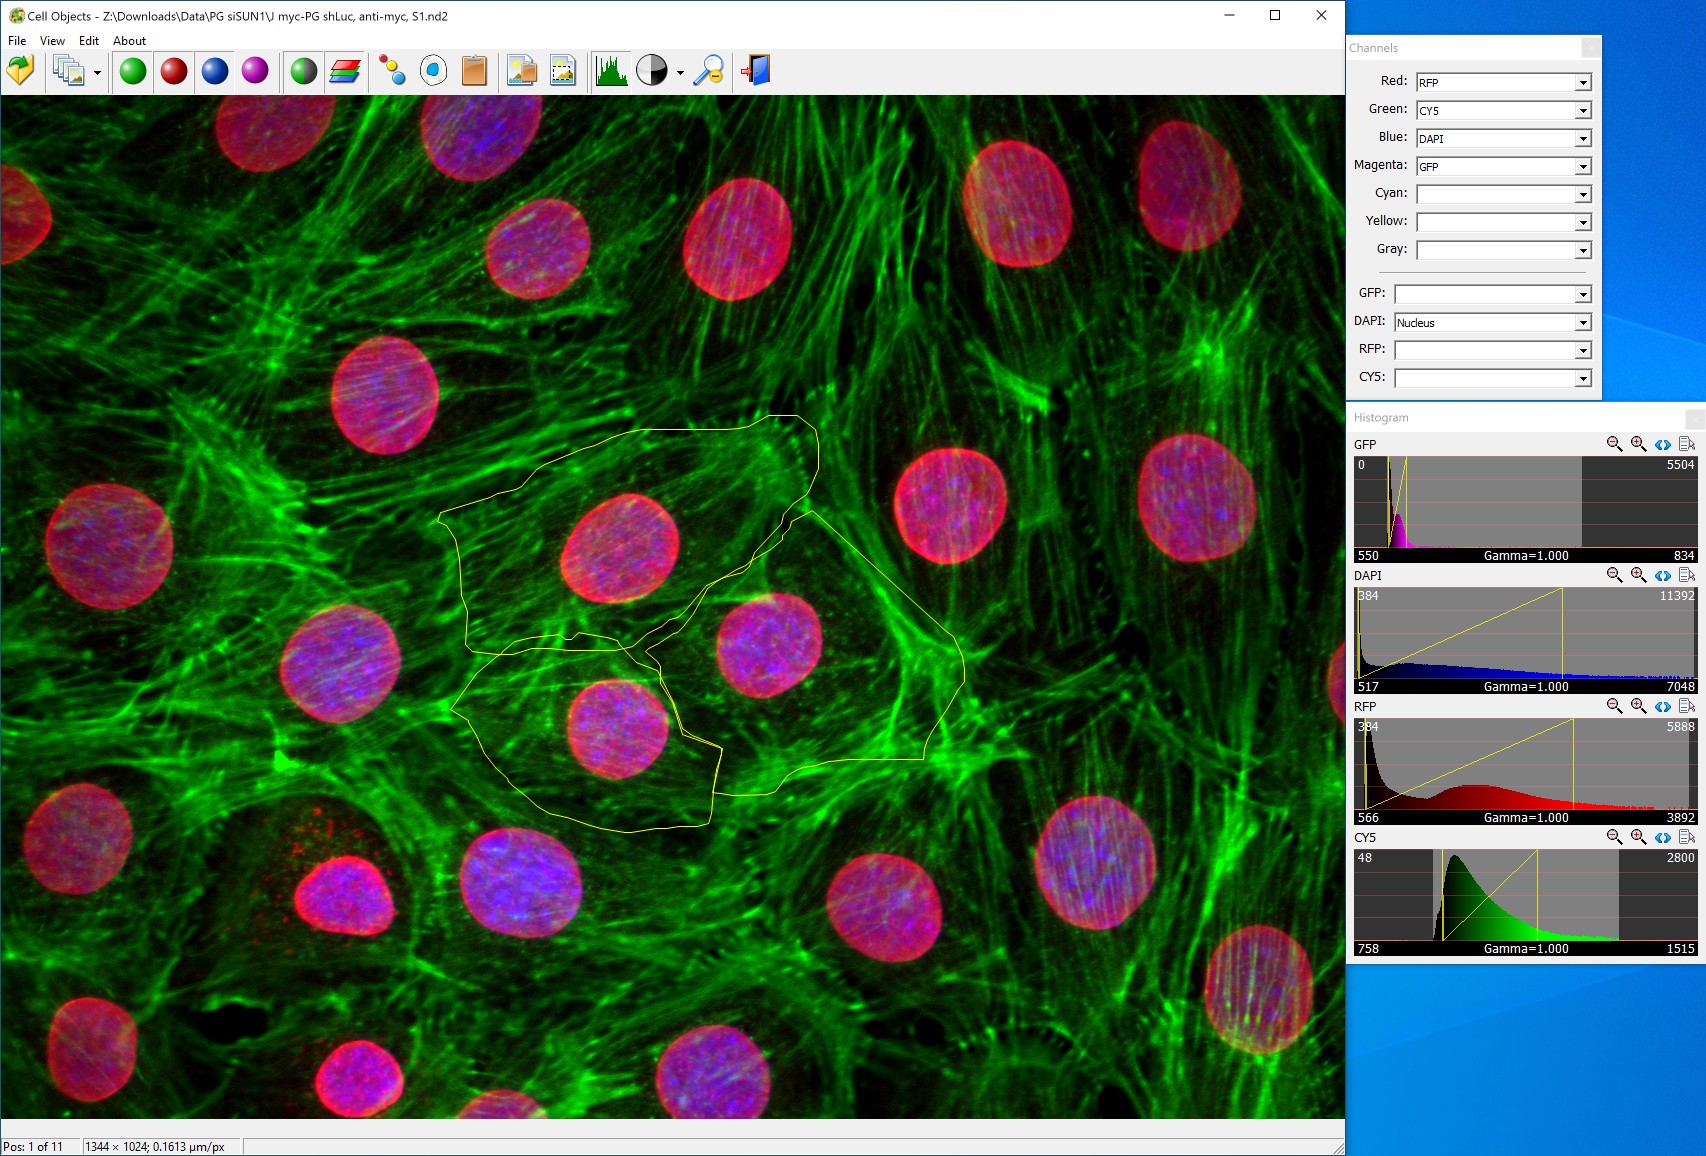
Task: Click the GFP histogram options list icon
Action: click(1687, 444)
